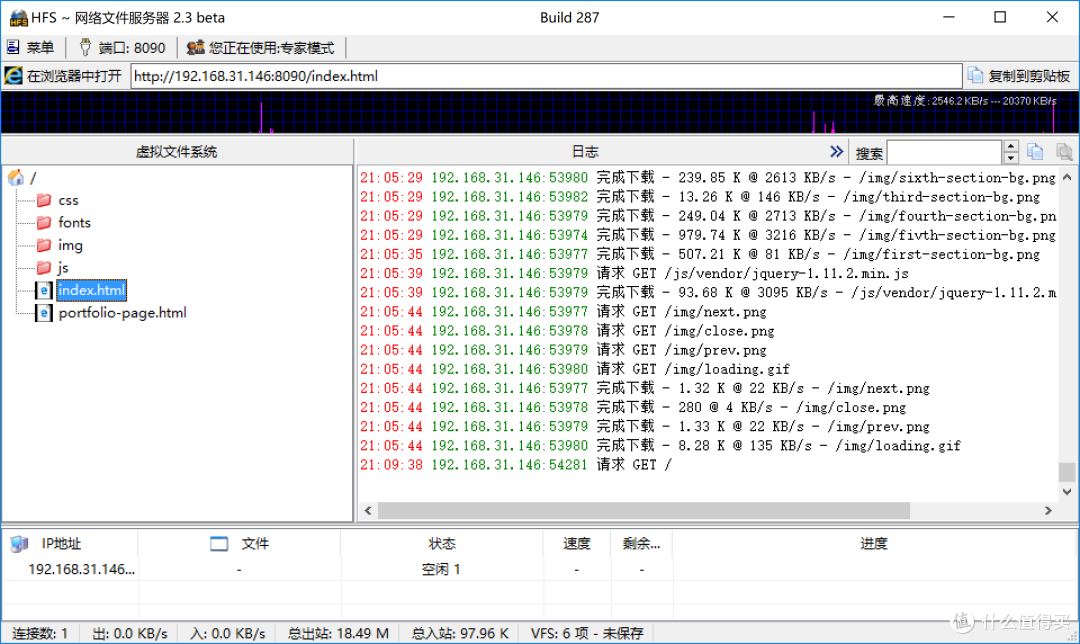Click 复制到剪贴板 button
The height and width of the screenshot is (644, 1080).
1019,76
